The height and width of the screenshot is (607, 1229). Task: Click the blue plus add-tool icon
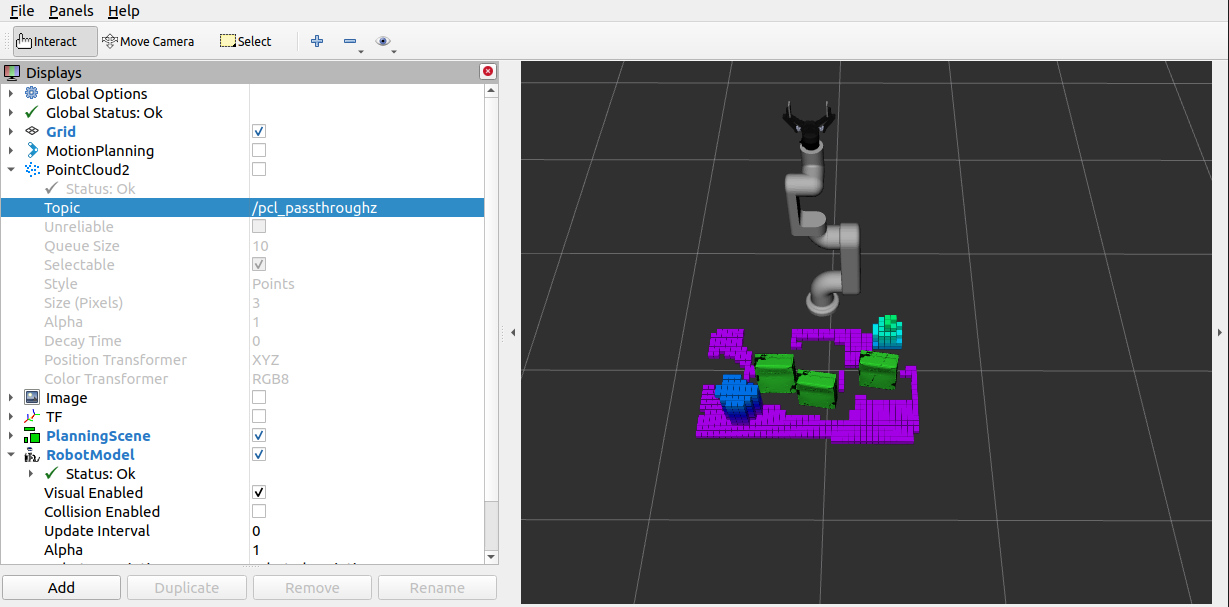pyautogui.click(x=317, y=41)
